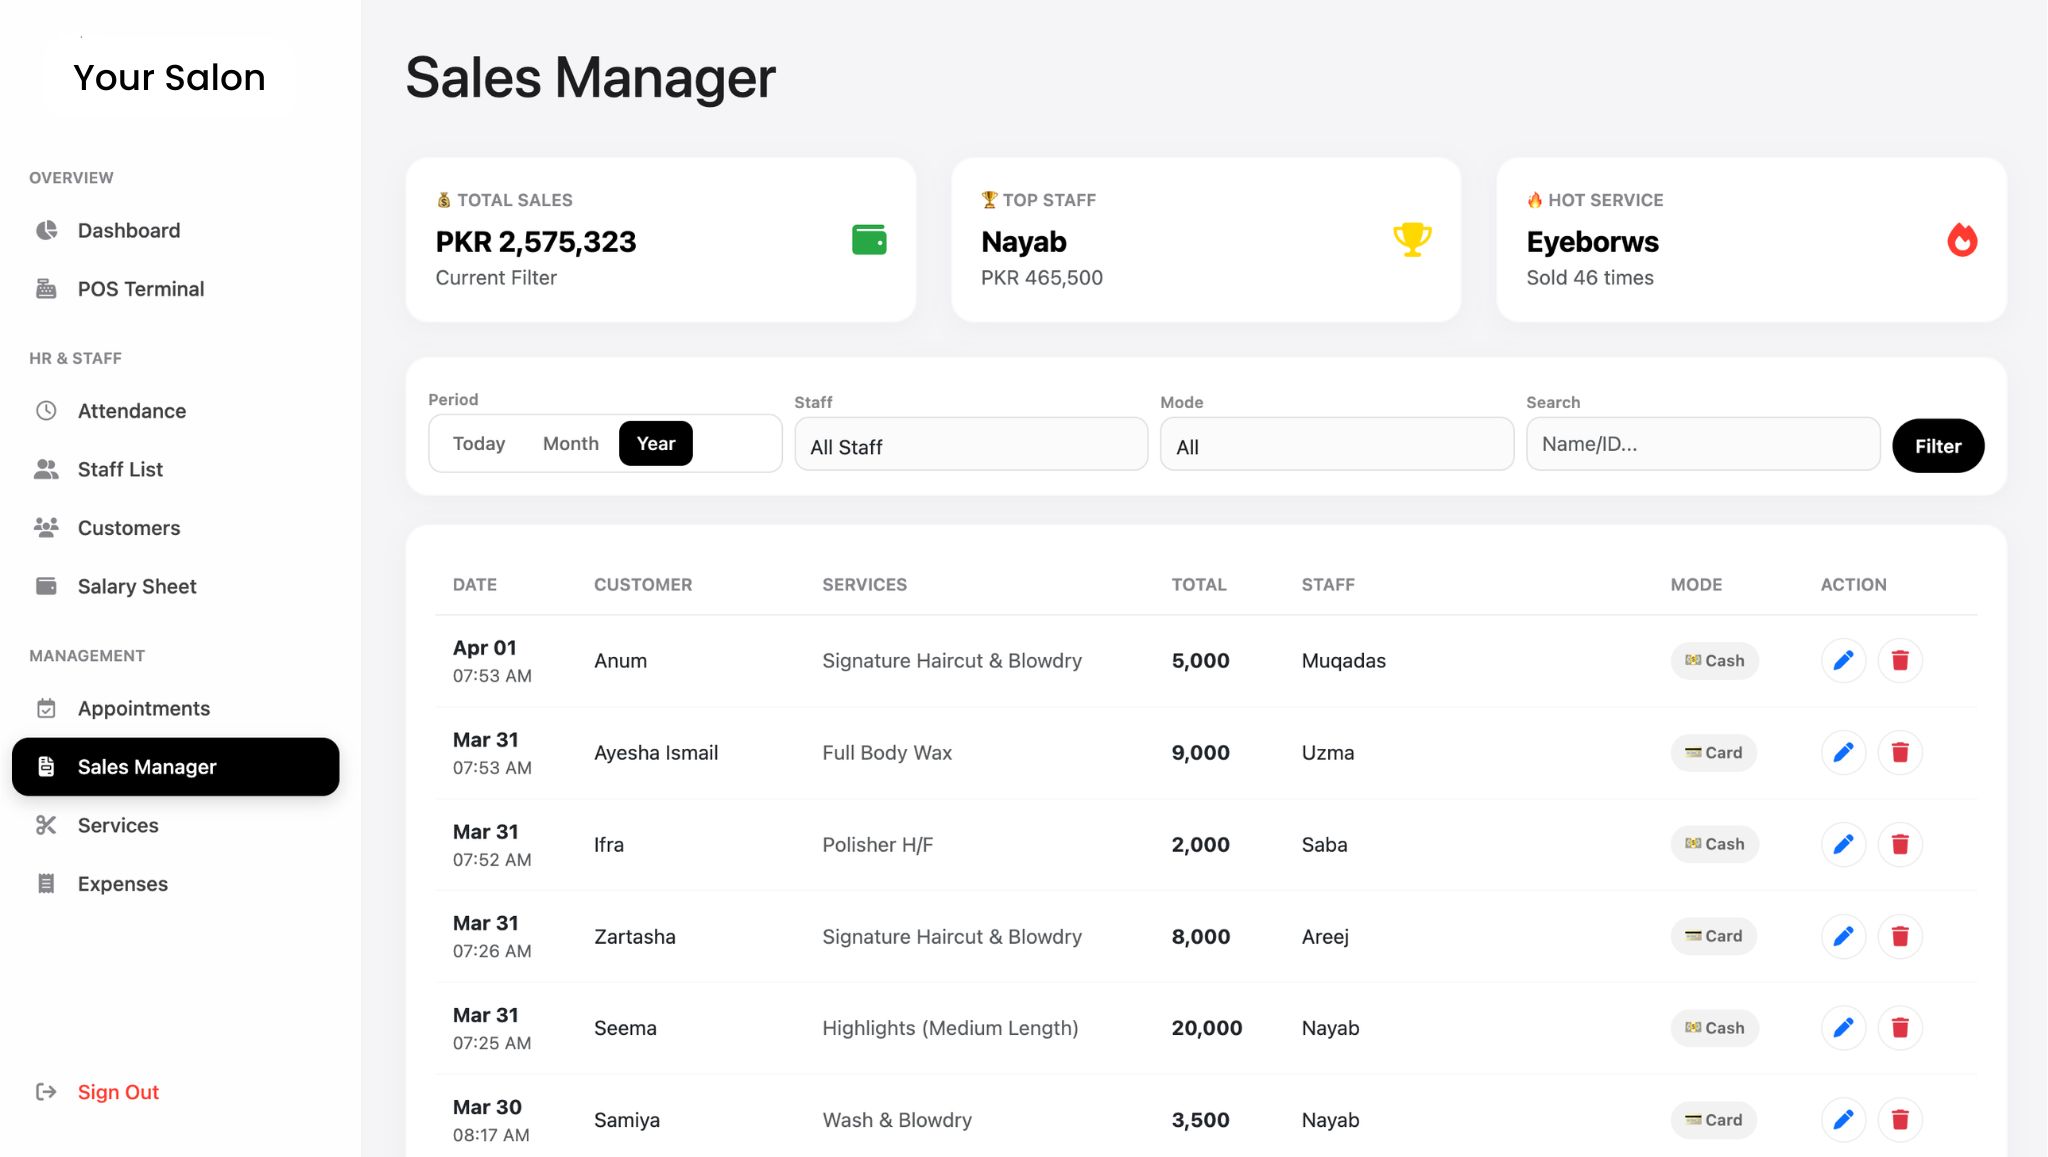The image size is (2048, 1157).
Task: Open the Attendance clock icon
Action: [x=46, y=410]
